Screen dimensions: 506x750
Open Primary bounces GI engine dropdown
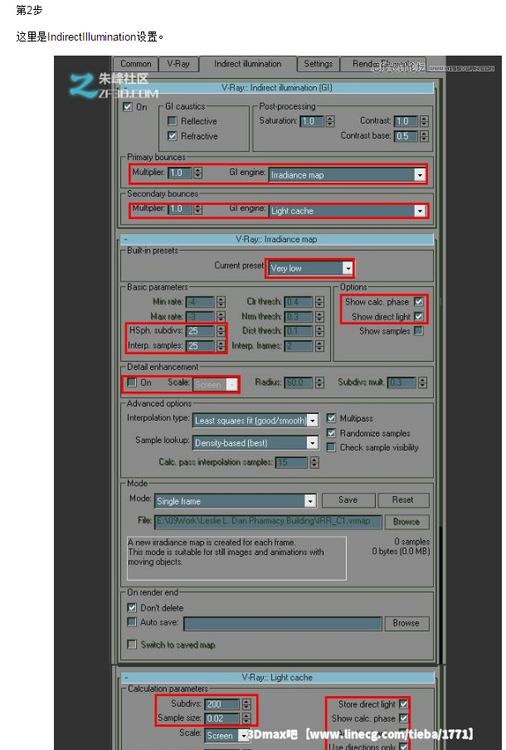(348, 175)
